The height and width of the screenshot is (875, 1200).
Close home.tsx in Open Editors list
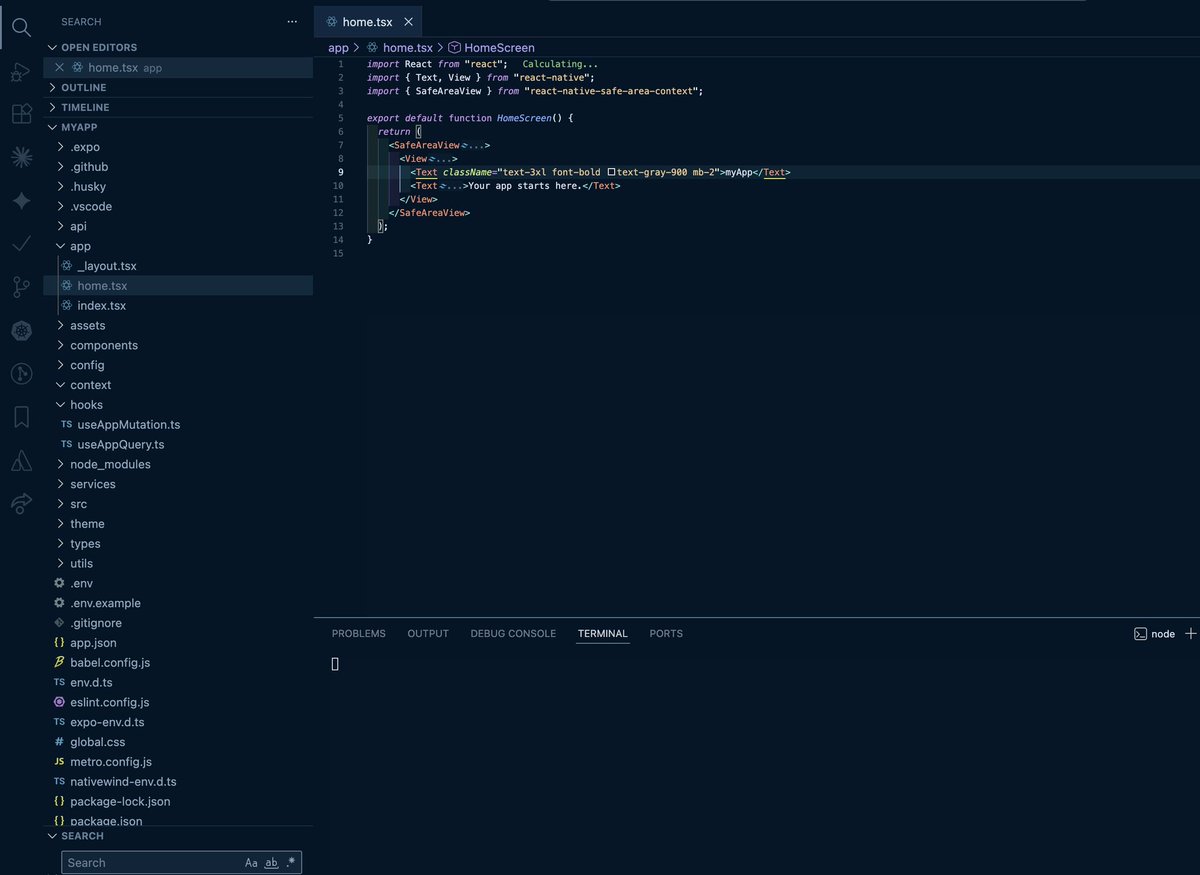point(59,68)
